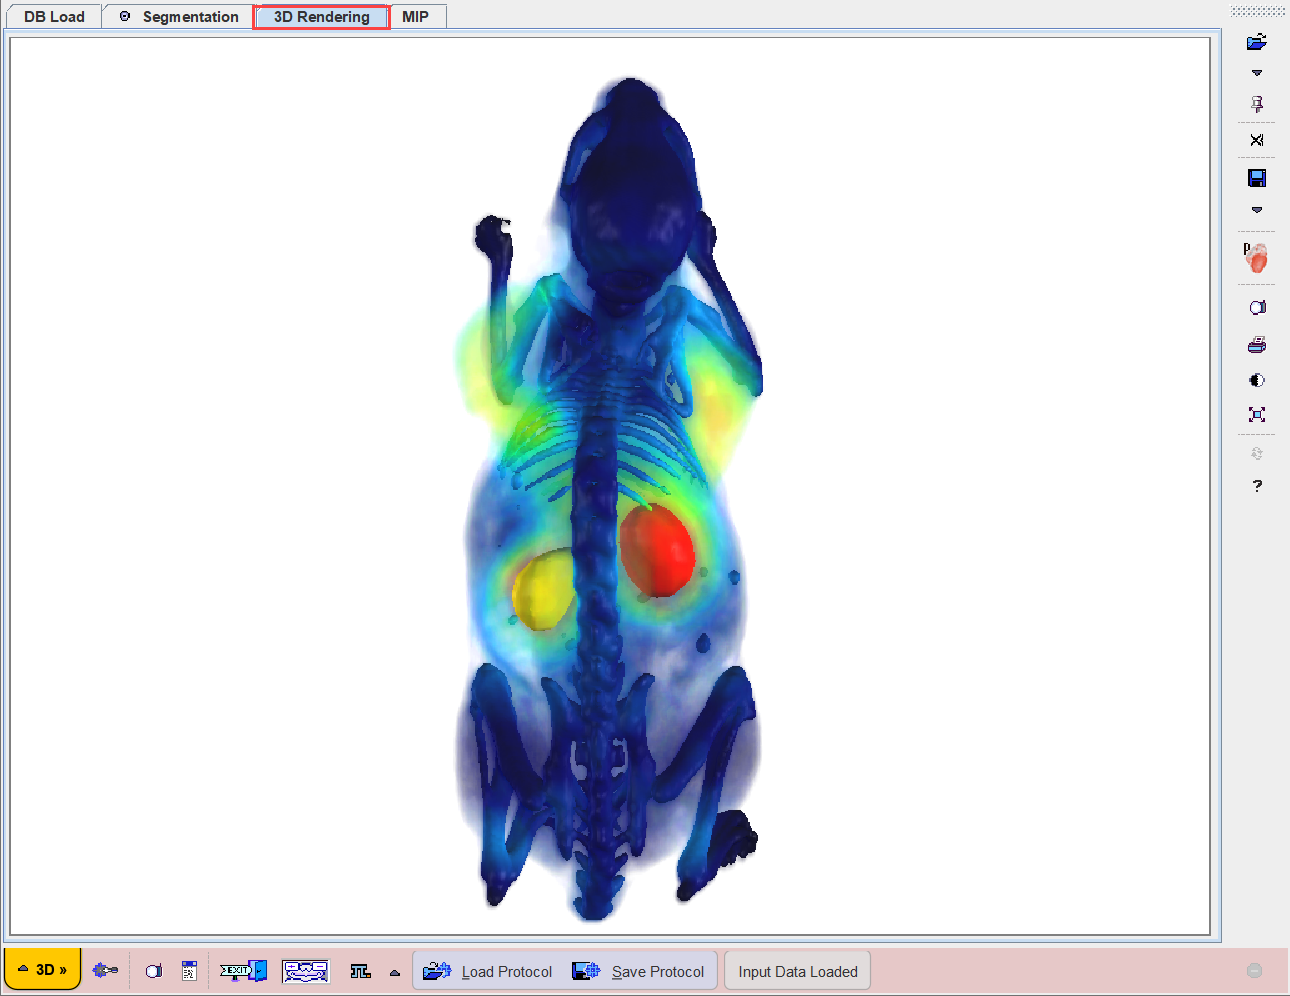Click the pushpin icon in right sidebar
Image resolution: width=1290 pixels, height=996 pixels.
pyautogui.click(x=1257, y=104)
